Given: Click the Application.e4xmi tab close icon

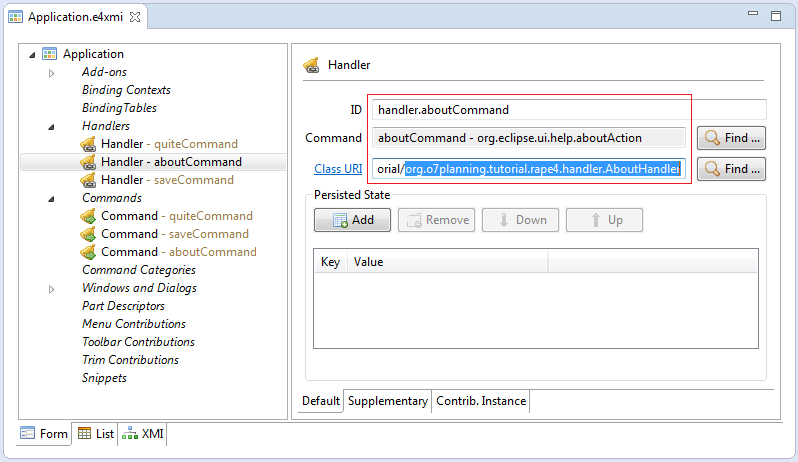Looking at the screenshot, I should click(x=135, y=17).
